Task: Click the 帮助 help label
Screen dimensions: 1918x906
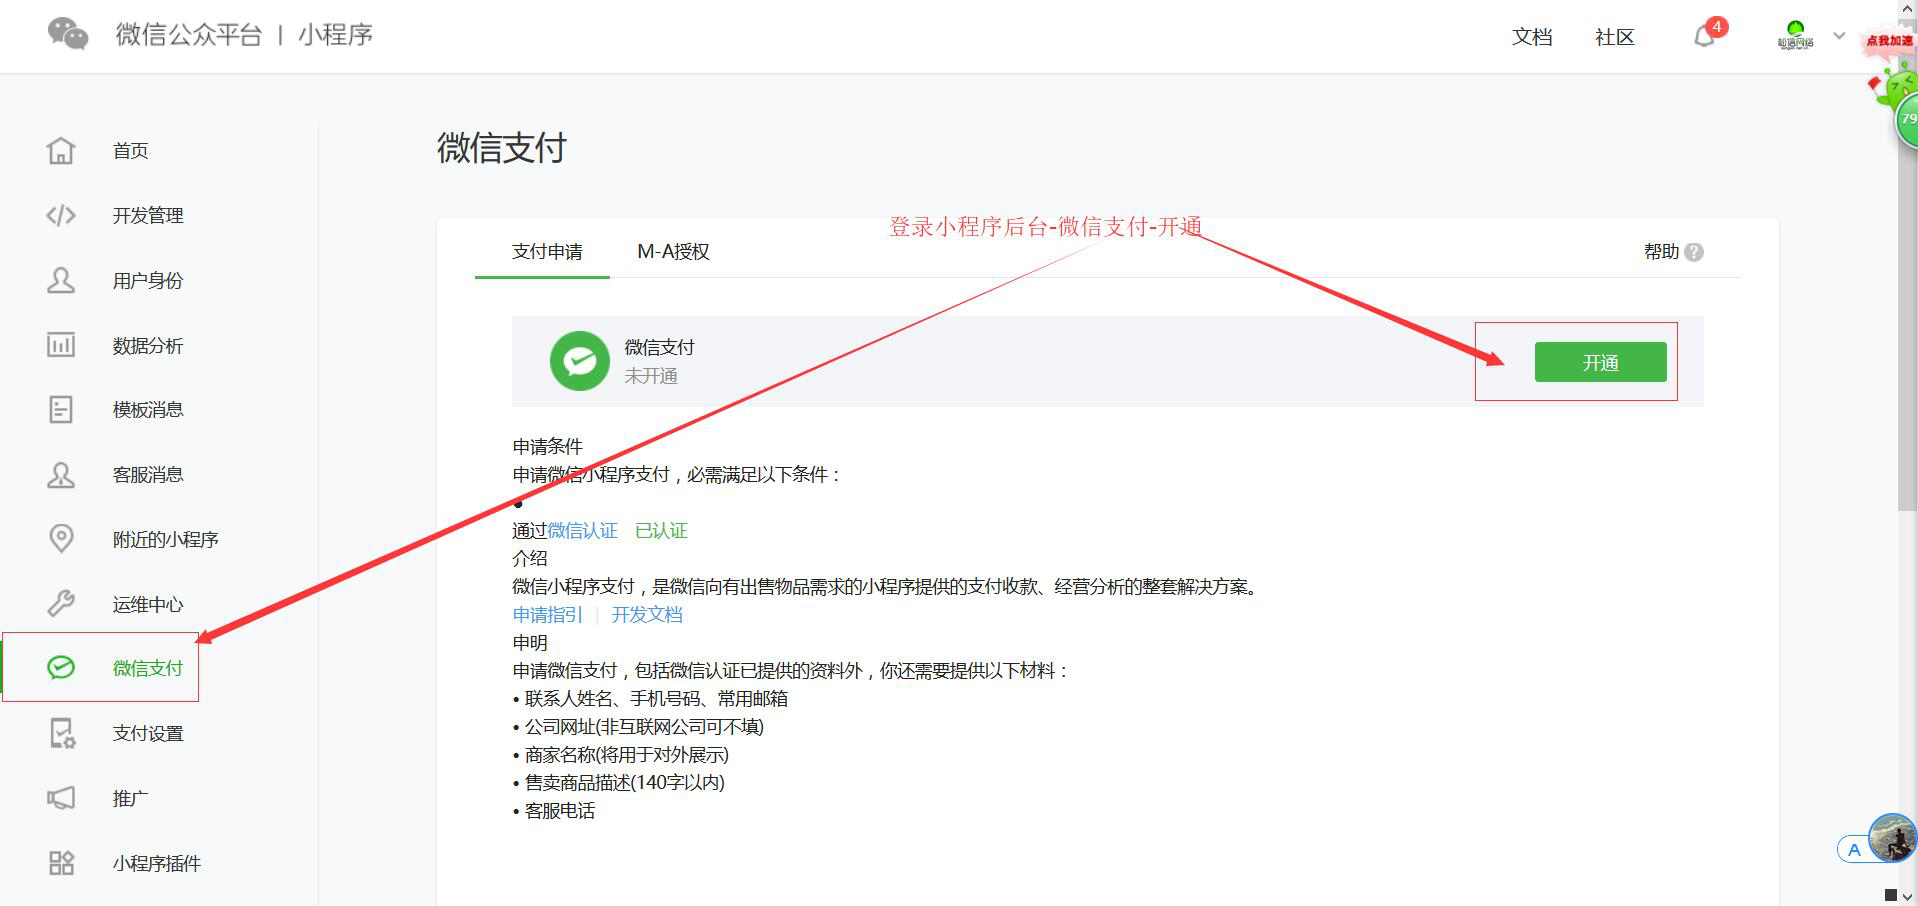Action: pos(1661,252)
